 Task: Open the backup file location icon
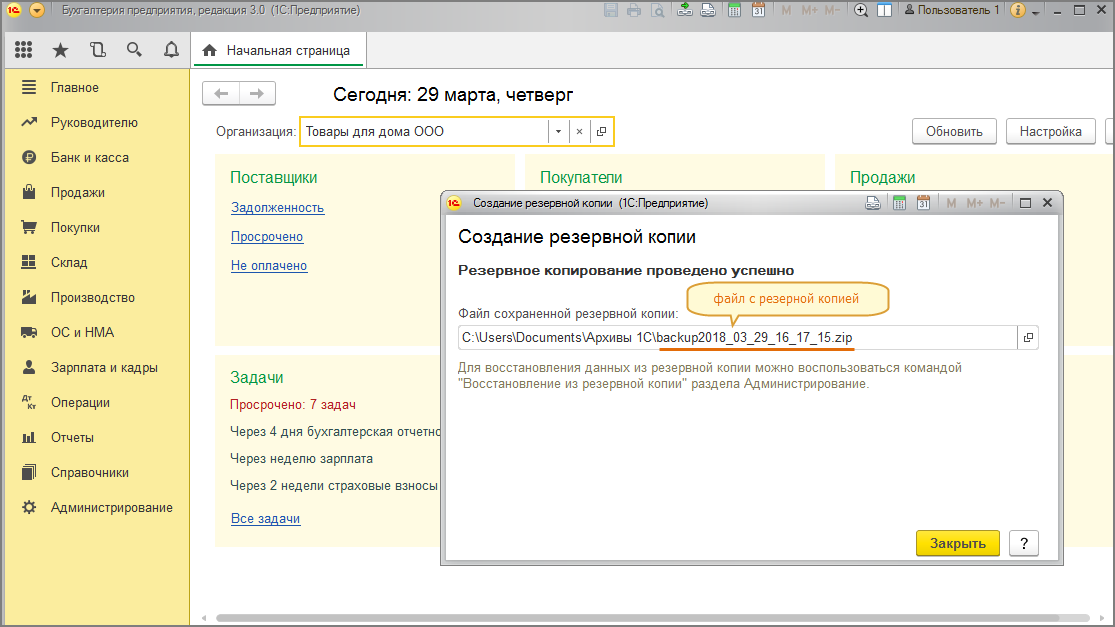point(1028,338)
